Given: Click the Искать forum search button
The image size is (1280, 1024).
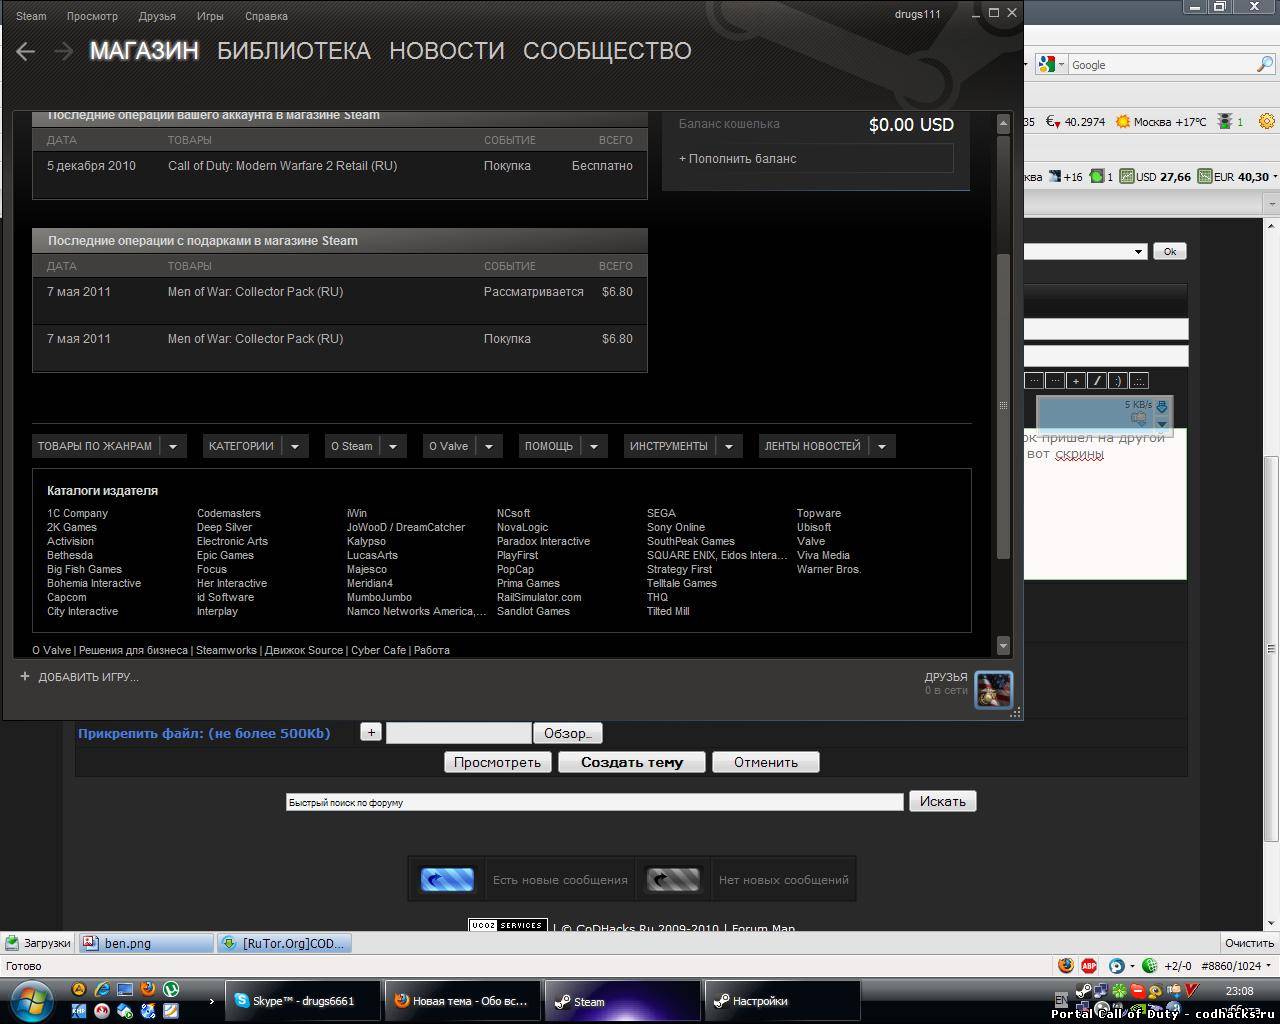Looking at the screenshot, I should (943, 801).
